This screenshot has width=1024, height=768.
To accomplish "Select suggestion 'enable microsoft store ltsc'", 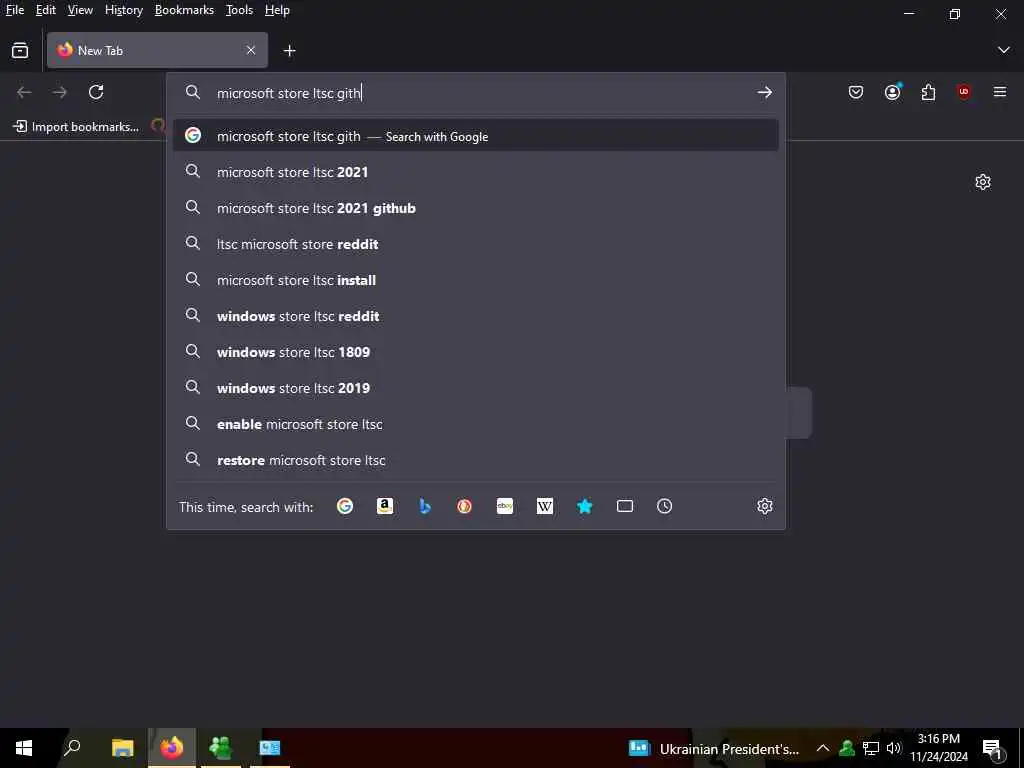I will (x=475, y=424).
